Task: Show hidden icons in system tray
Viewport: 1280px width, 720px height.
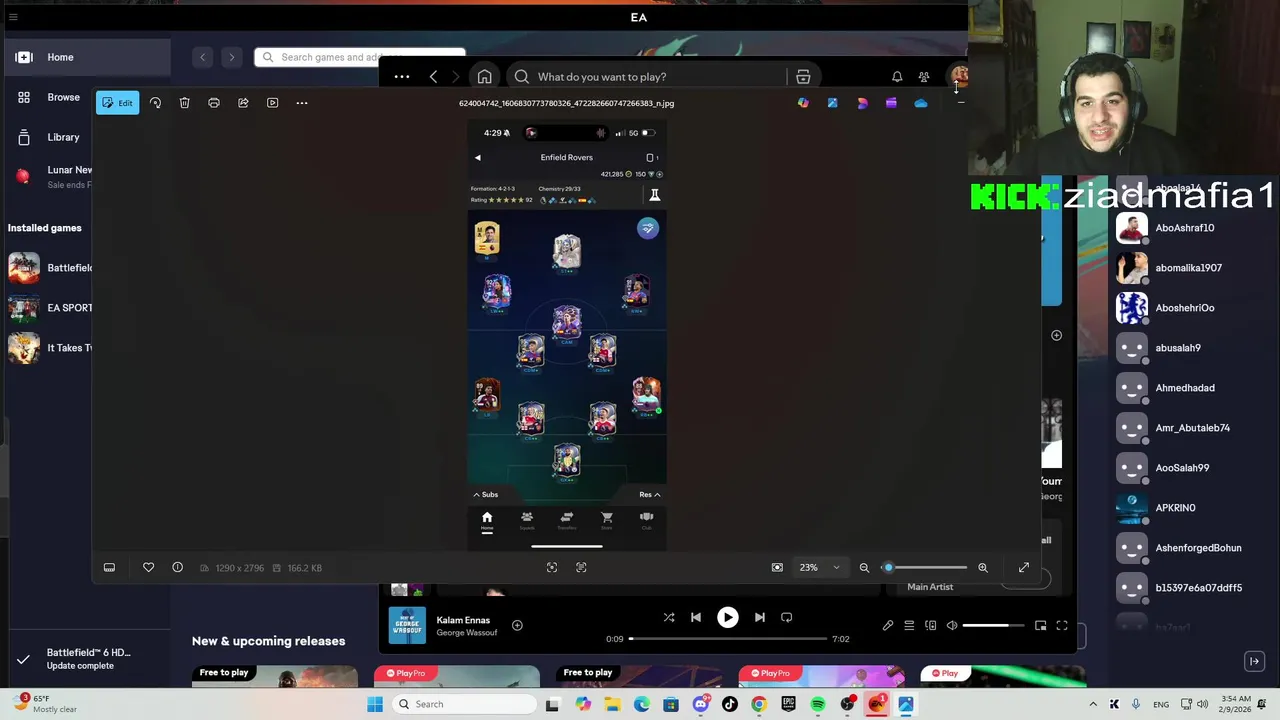Action: (x=1092, y=704)
